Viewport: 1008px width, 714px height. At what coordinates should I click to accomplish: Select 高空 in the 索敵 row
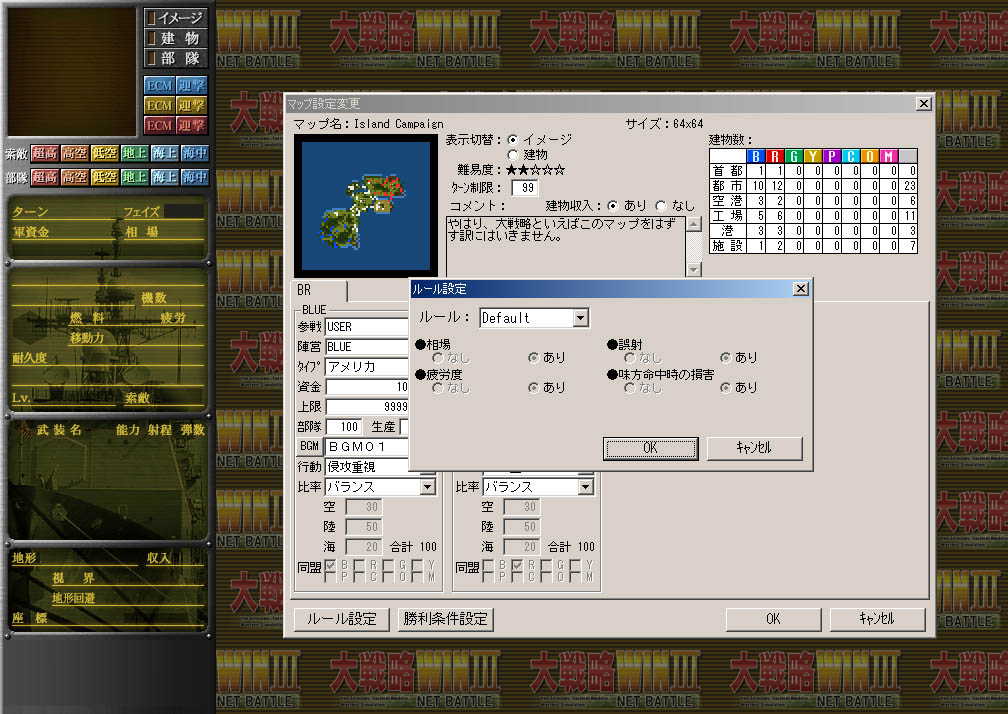tap(75, 153)
